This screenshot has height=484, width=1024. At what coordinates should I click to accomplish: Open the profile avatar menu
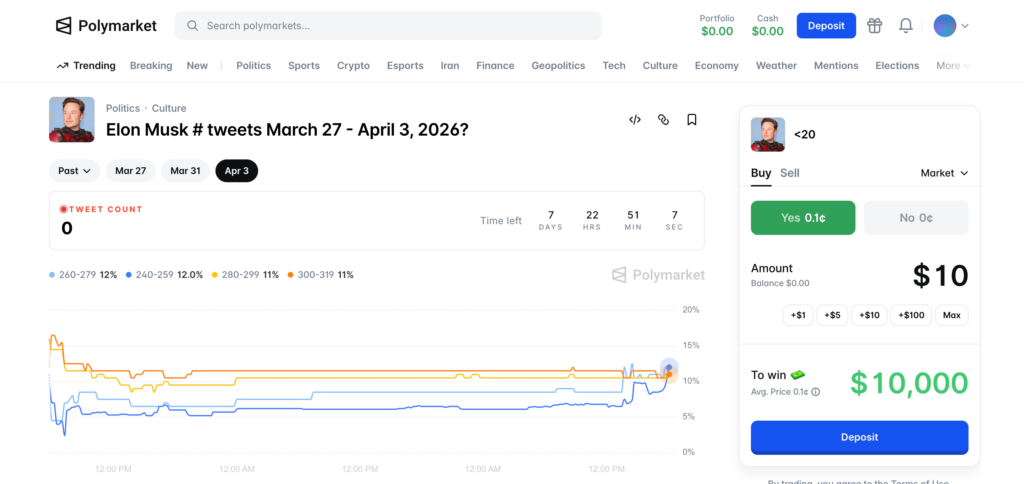[951, 25]
